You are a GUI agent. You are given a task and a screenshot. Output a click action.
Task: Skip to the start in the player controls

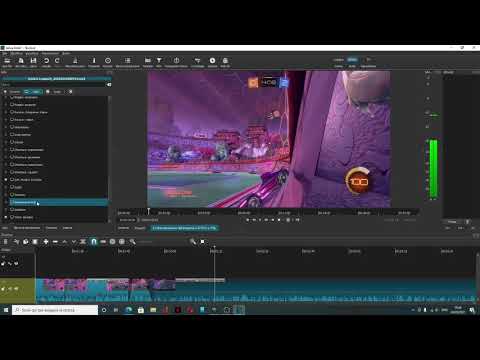pyautogui.click(x=247, y=220)
